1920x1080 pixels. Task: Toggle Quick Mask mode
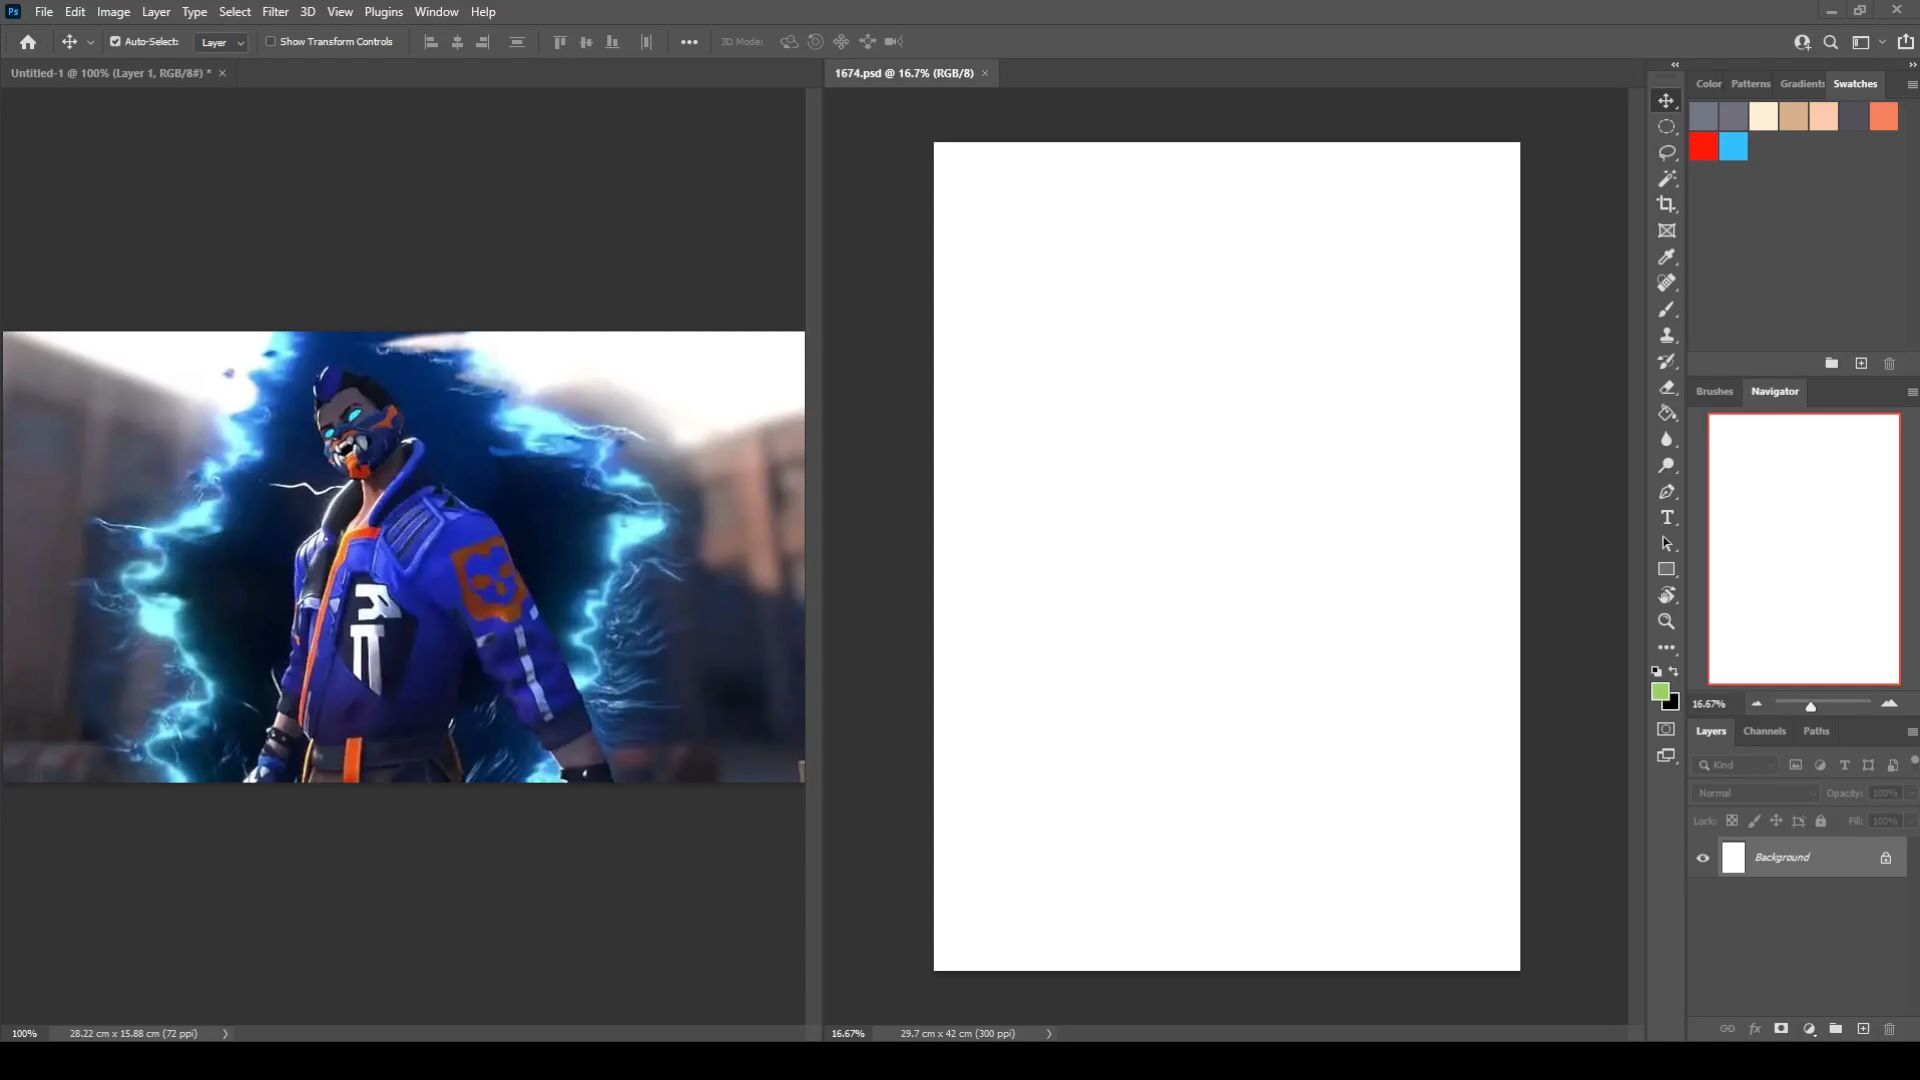(1666, 729)
